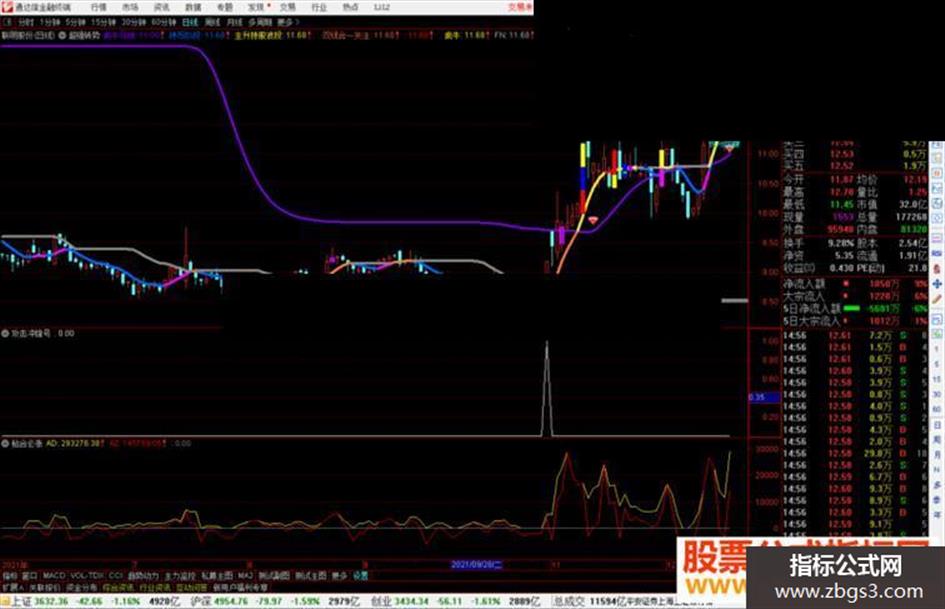Click the 指标 tab in bottom bar
Screen dimensions: 945x609
10,576
